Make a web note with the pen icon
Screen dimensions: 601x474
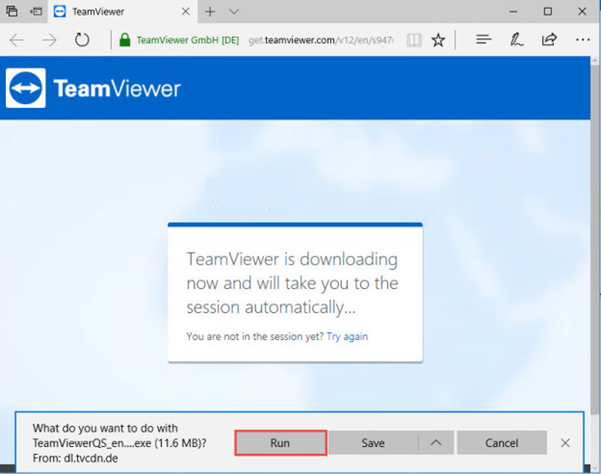[516, 39]
